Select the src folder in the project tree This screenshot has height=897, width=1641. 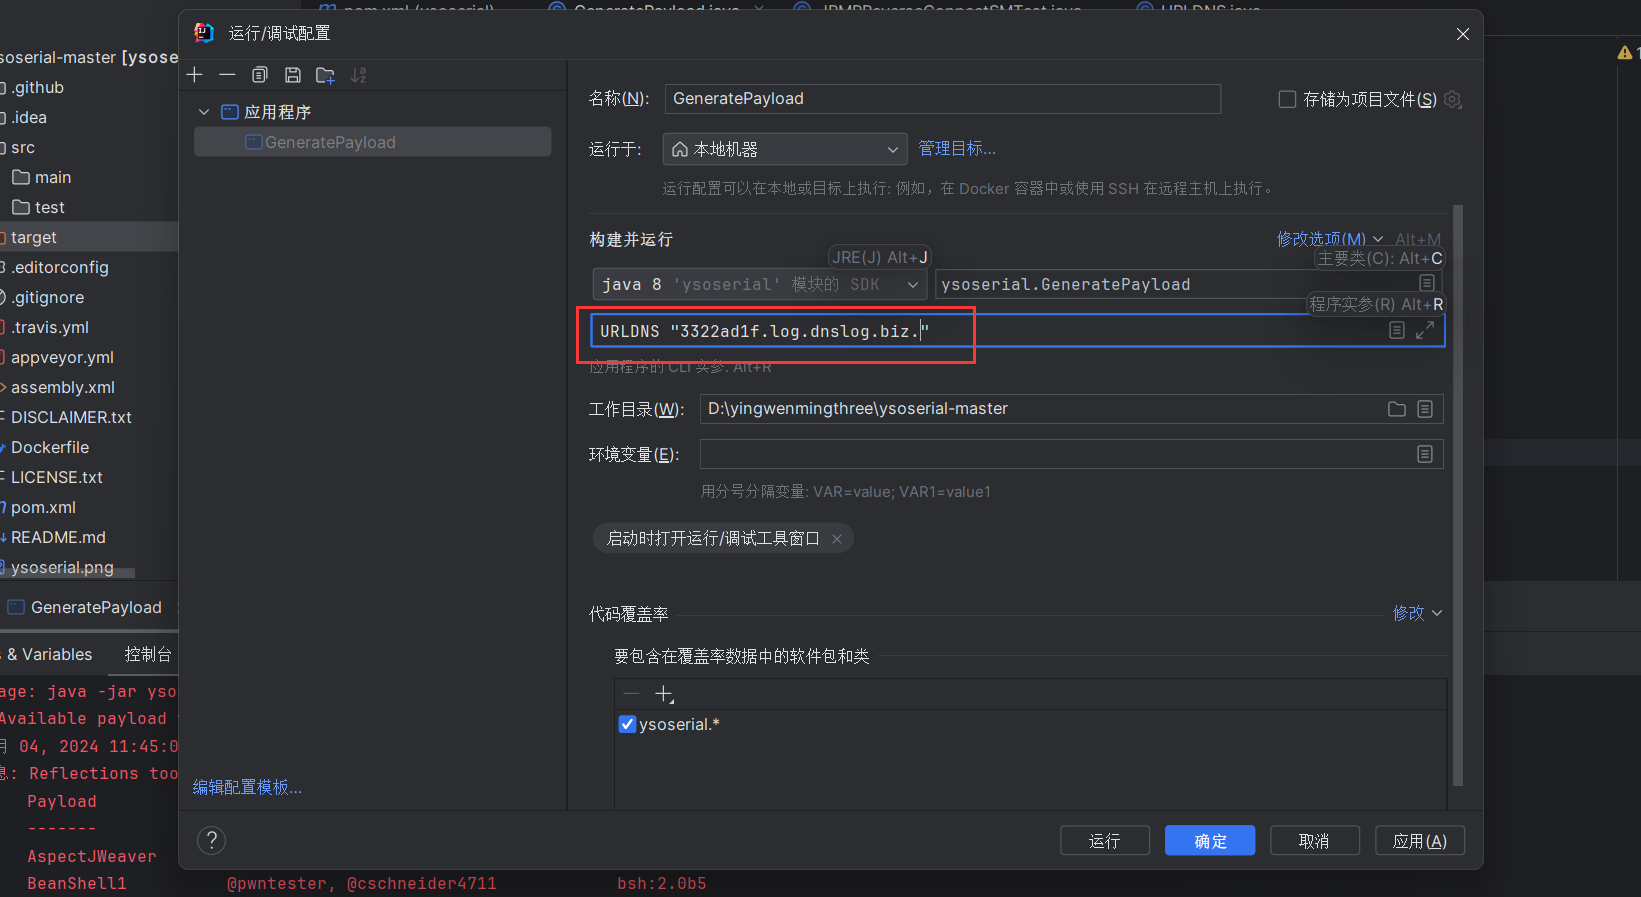pyautogui.click(x=22, y=147)
